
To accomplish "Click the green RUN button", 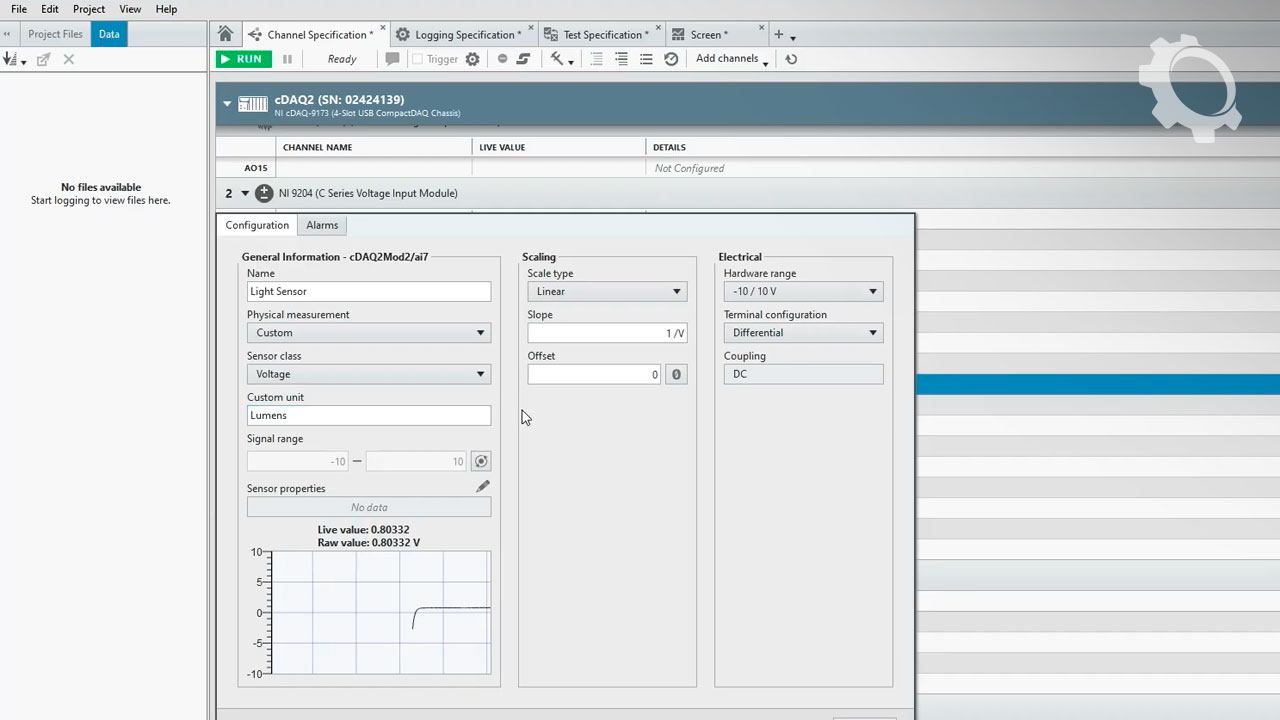I will [243, 59].
